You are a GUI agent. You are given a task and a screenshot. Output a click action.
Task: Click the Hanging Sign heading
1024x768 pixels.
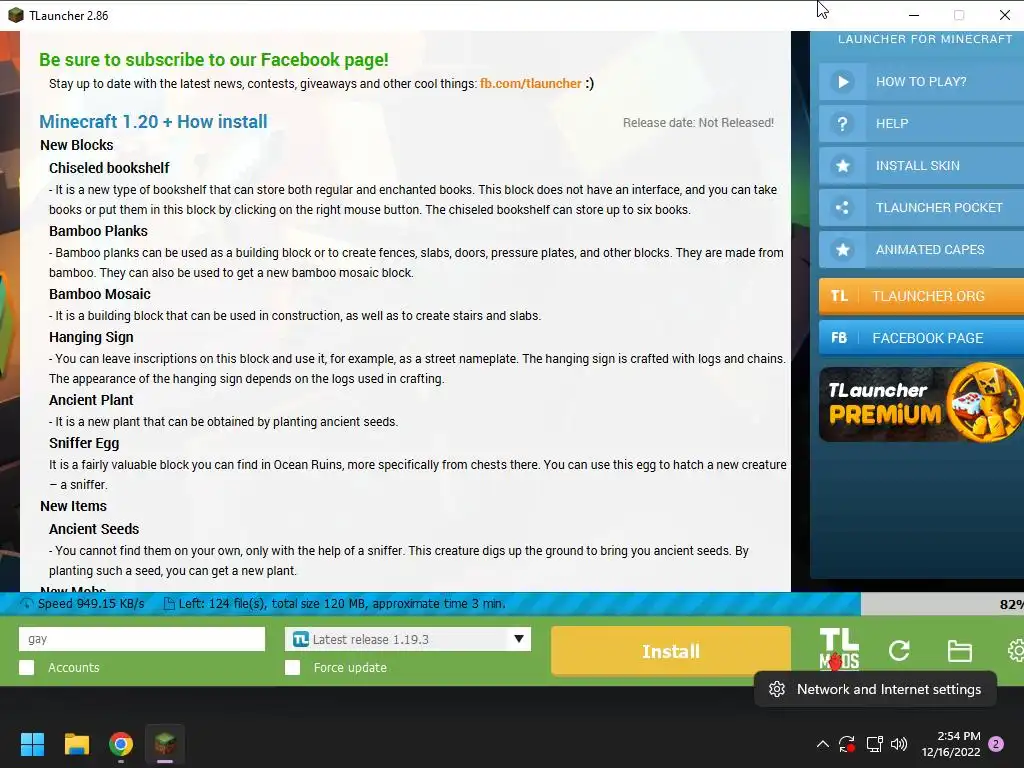[x=91, y=337]
